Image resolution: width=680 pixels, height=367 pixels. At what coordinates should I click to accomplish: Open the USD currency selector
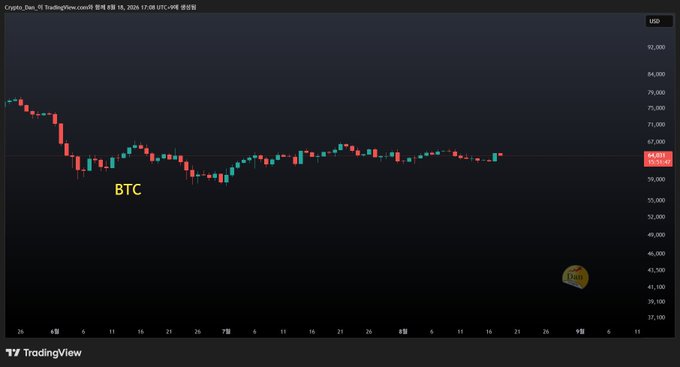coord(659,21)
